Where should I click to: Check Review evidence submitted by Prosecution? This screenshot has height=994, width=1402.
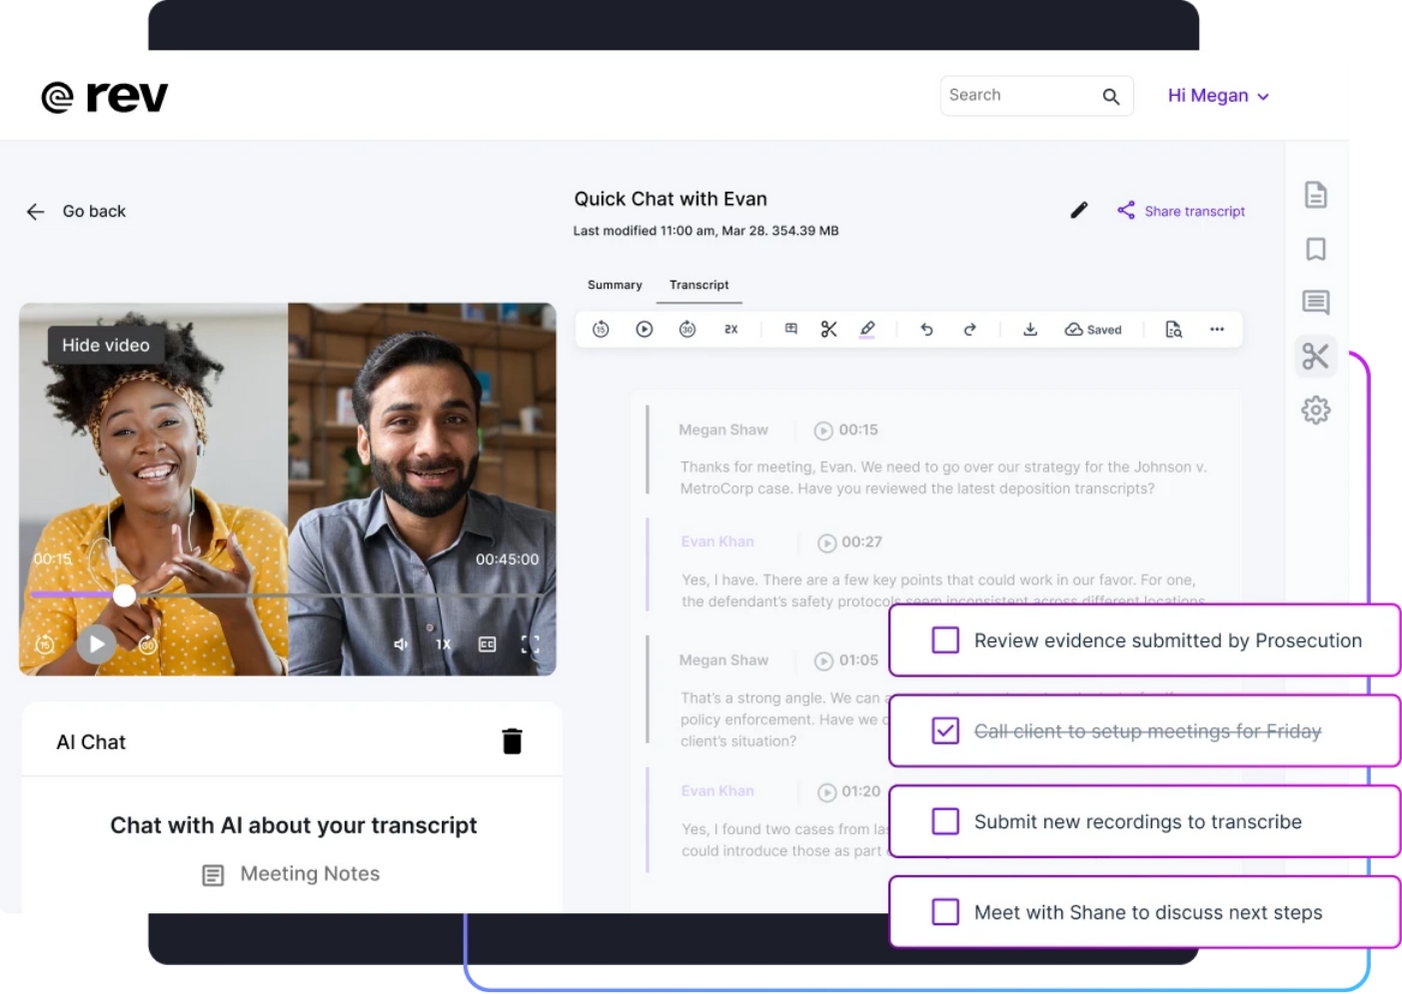click(x=945, y=640)
